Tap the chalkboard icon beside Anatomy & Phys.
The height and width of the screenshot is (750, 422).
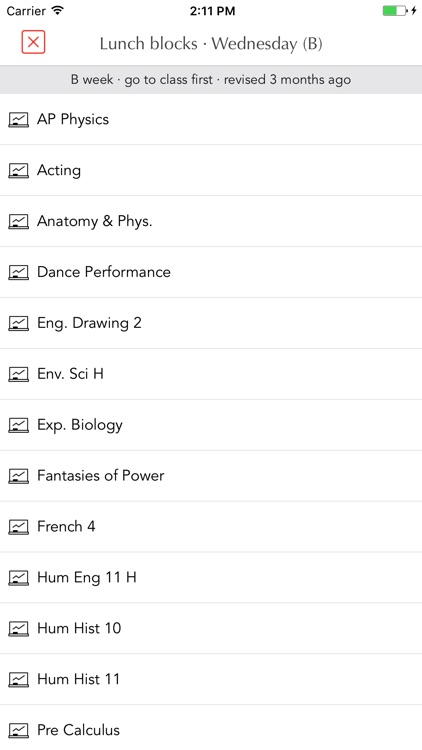click(x=18, y=221)
